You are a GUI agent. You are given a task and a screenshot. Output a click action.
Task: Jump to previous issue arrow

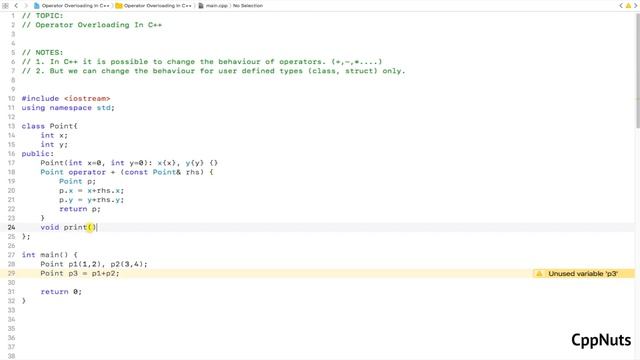(x=621, y=6)
